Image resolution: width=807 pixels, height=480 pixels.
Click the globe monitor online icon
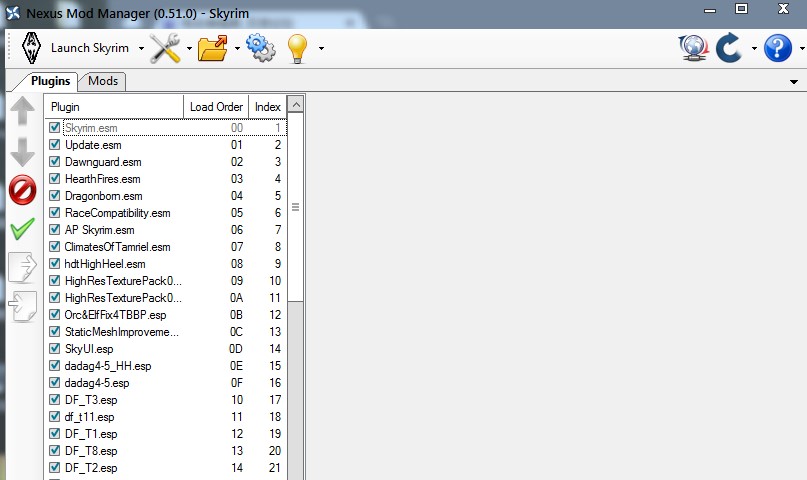pyautogui.click(x=693, y=48)
